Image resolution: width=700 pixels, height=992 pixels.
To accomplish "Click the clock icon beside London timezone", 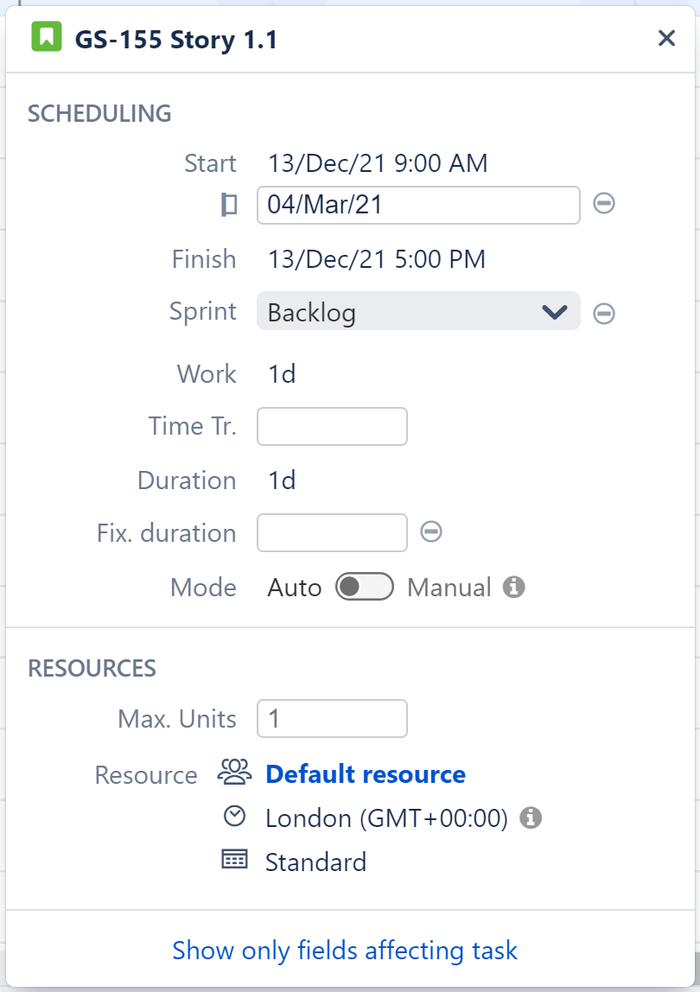I will coord(233,817).
